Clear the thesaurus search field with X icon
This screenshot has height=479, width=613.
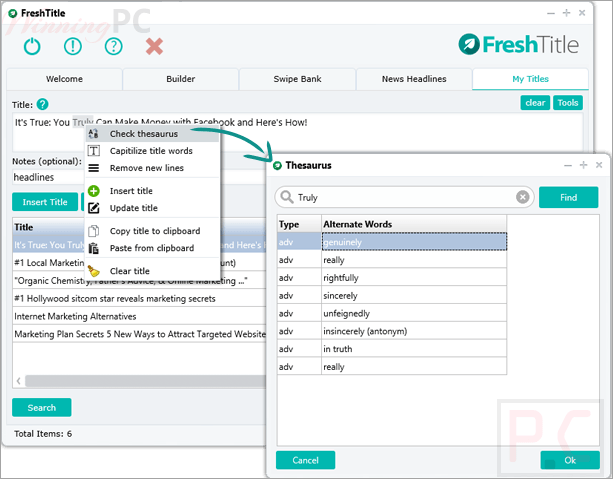click(x=522, y=197)
